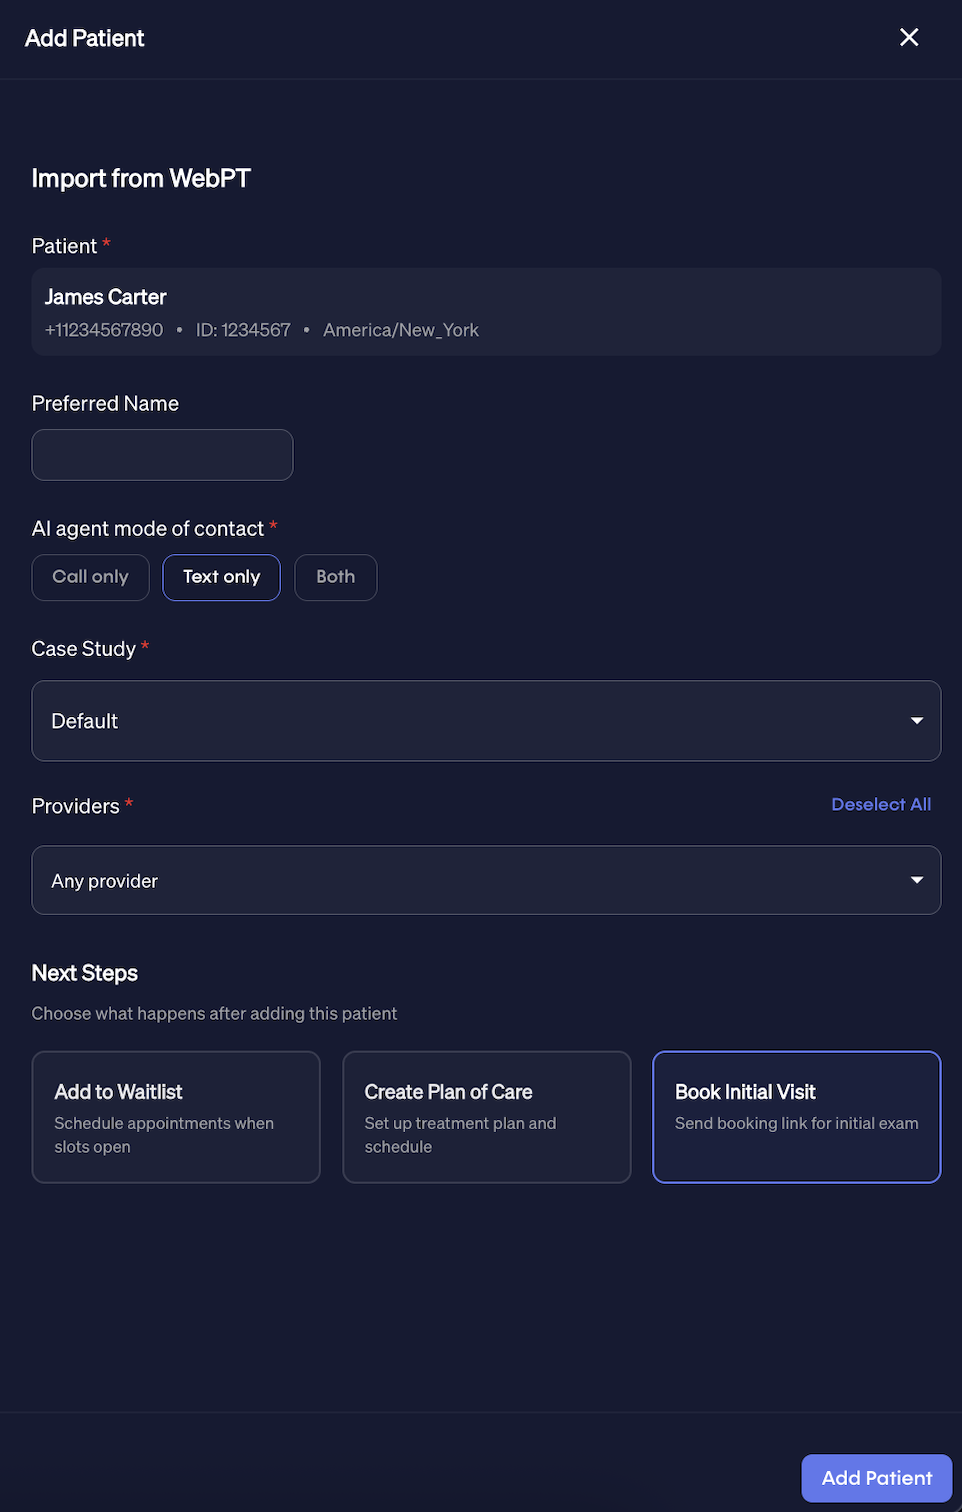This screenshot has width=962, height=1512.
Task: Select the Text only contact mode
Action: [x=221, y=577]
